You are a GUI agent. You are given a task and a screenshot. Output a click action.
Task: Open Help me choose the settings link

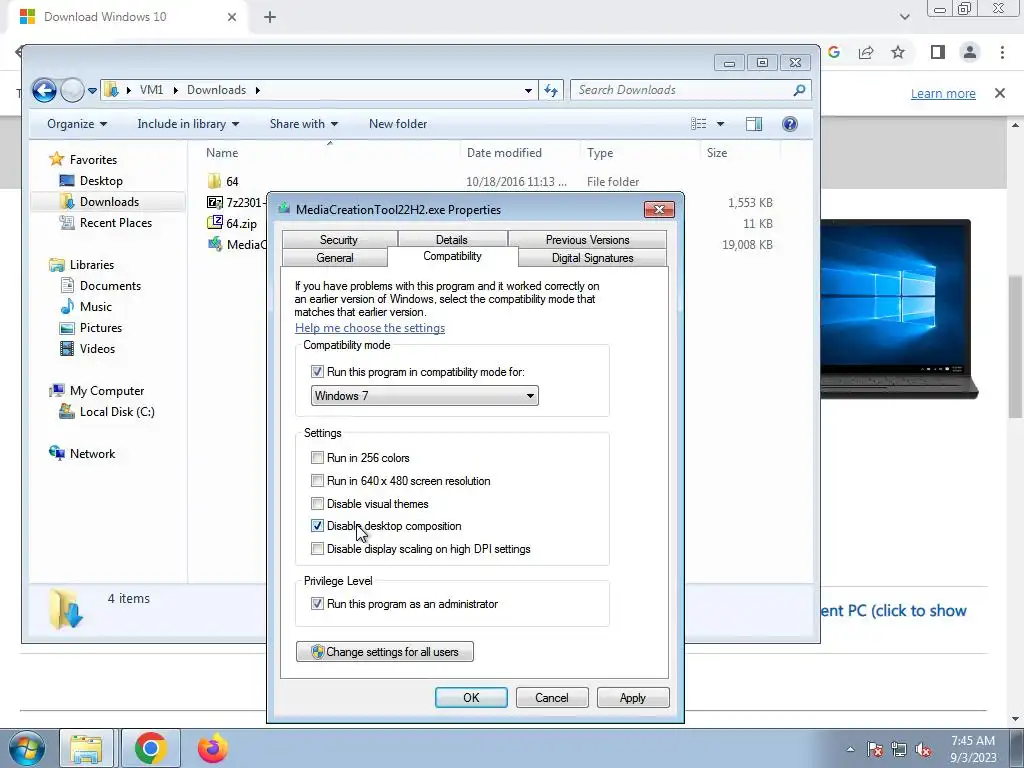pyautogui.click(x=370, y=328)
